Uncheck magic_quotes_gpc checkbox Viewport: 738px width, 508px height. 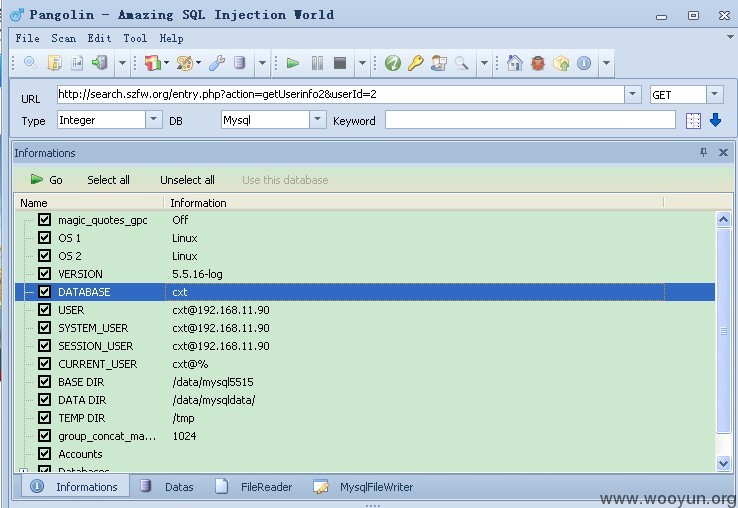(44, 219)
